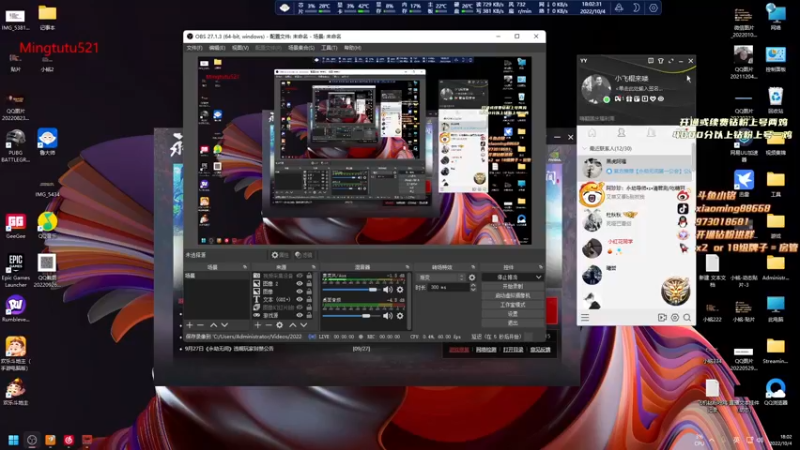Open the 视图(V) menu in OBS

(240, 47)
